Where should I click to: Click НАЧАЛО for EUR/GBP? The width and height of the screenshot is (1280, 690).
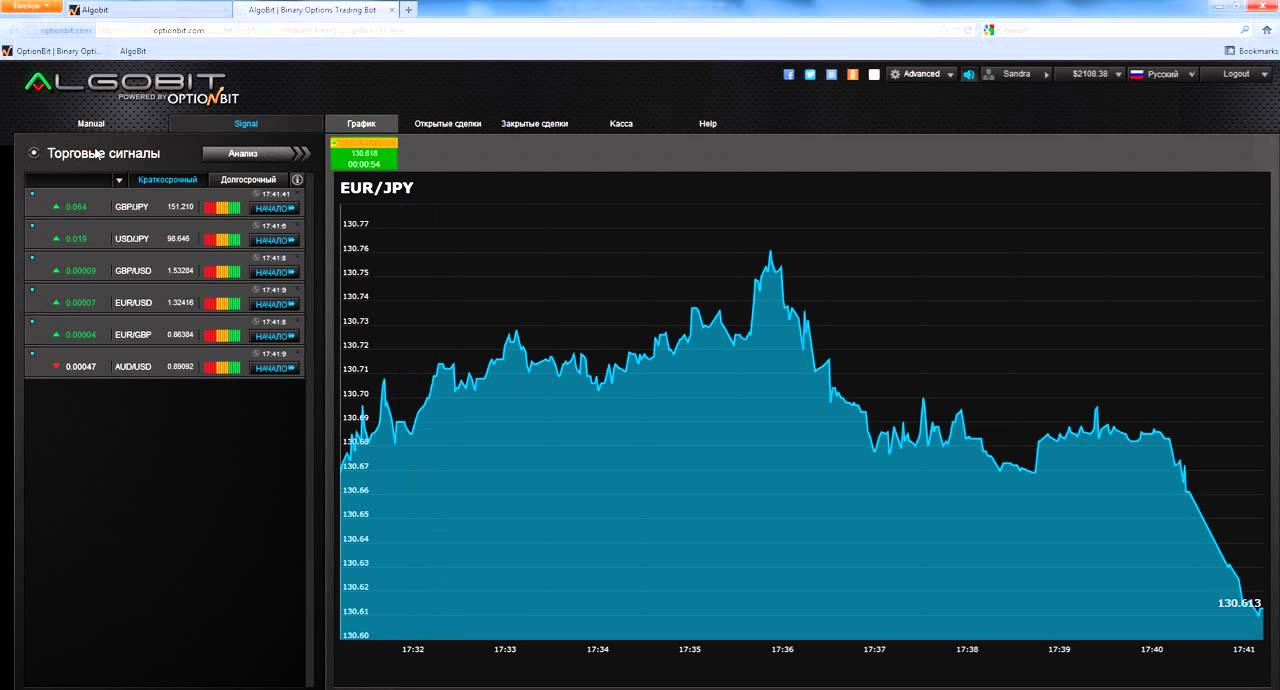[274, 336]
